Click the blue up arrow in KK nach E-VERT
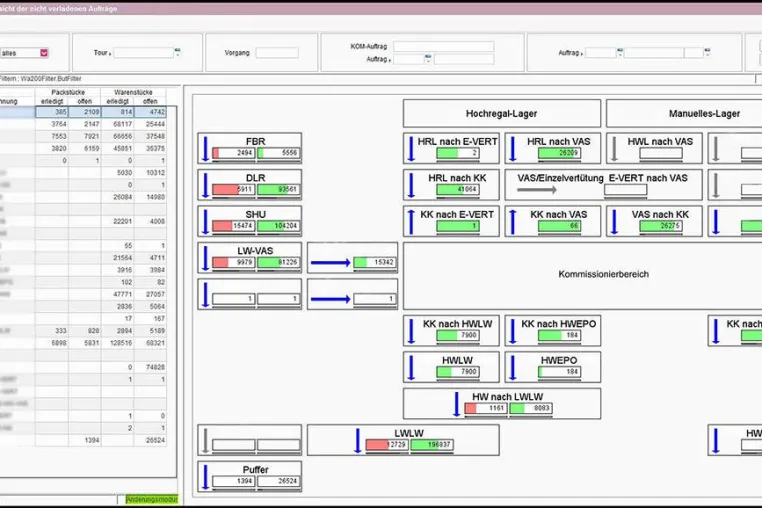 coord(411,222)
